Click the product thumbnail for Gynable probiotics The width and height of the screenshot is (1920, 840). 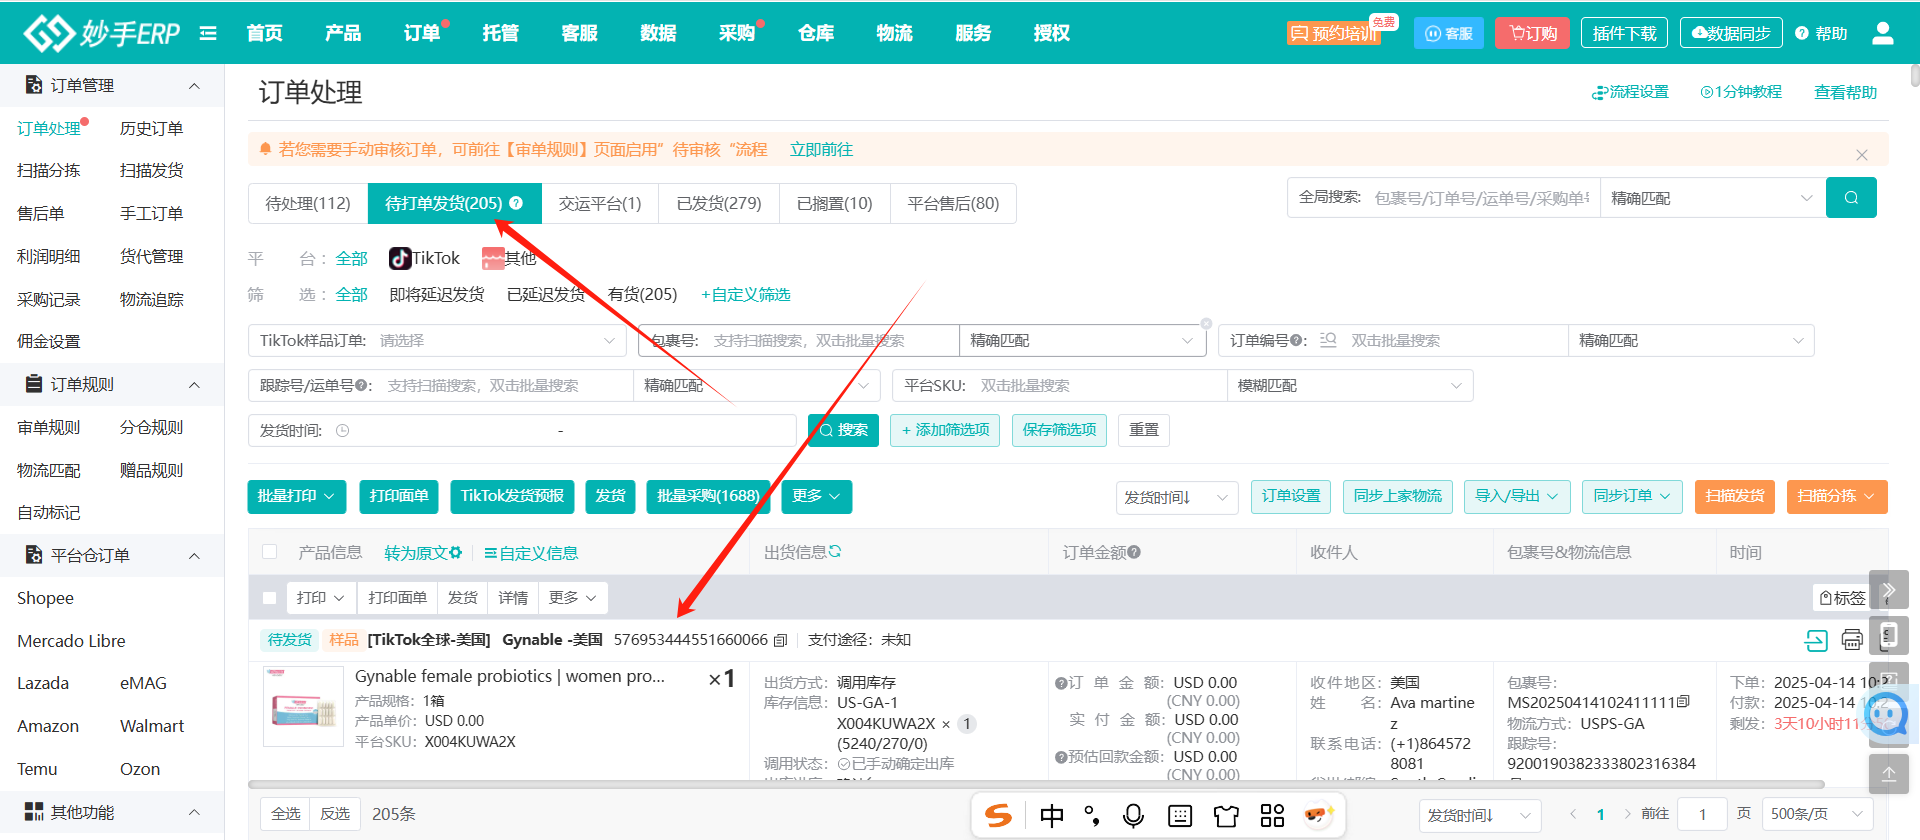click(303, 707)
